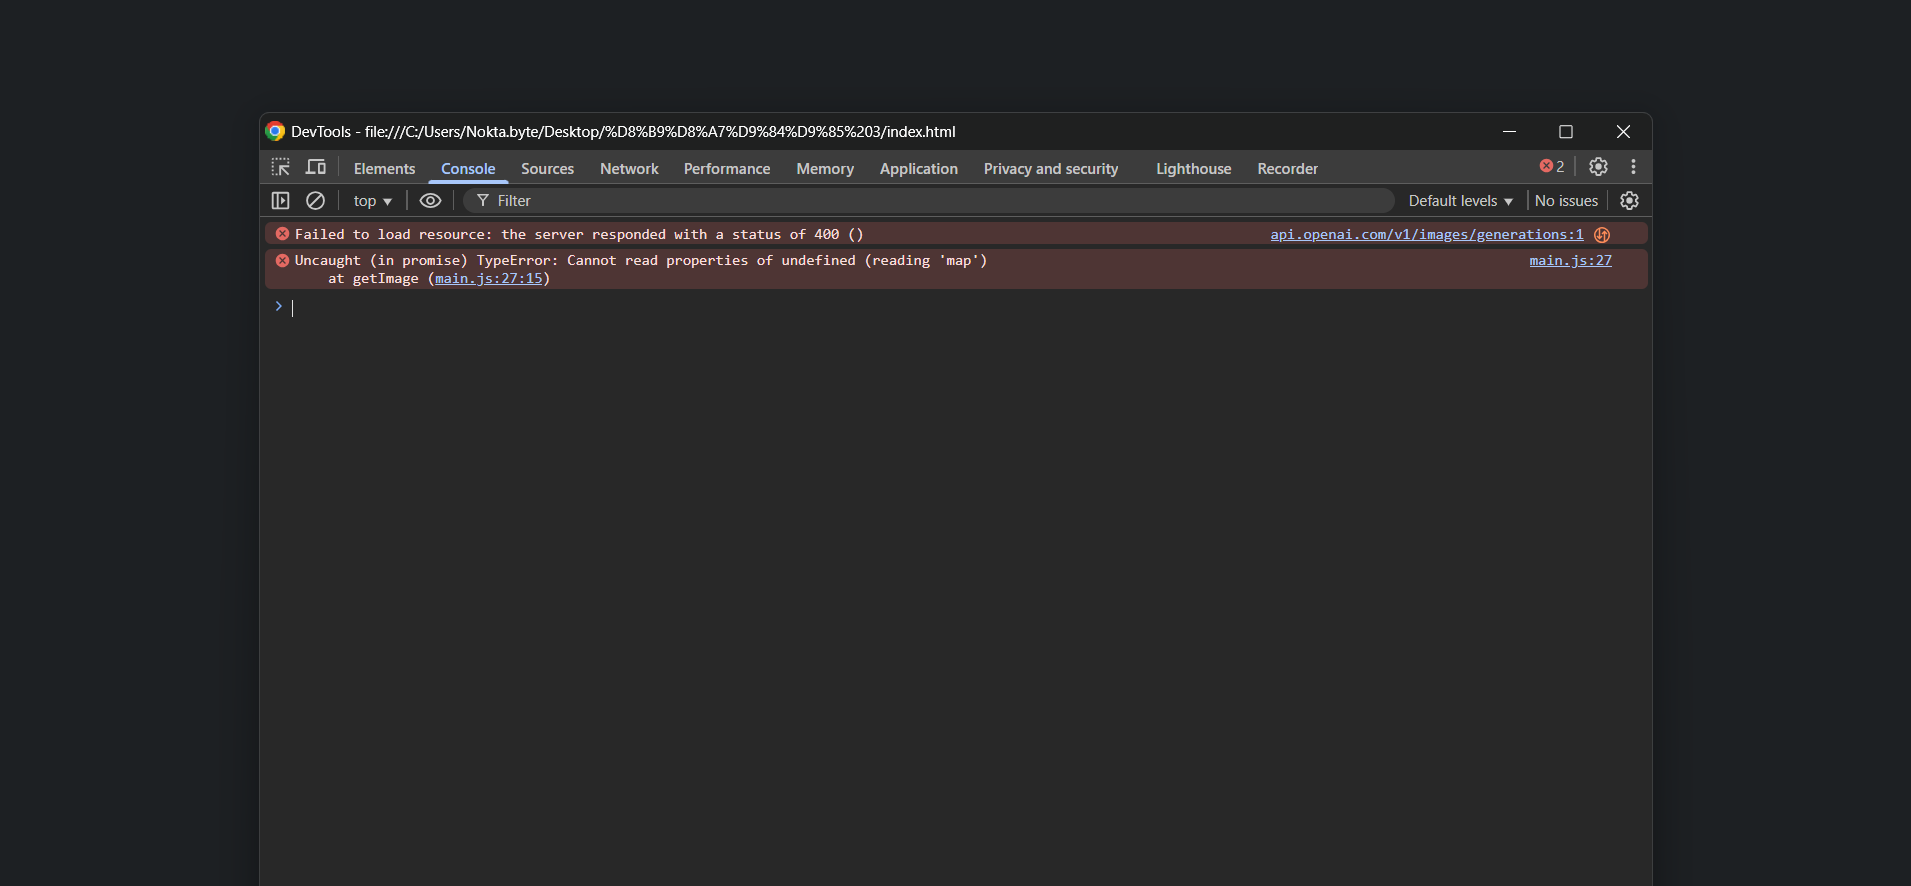This screenshot has height=886, width=1911.
Task: Switch to the Network tab
Action: pyautogui.click(x=629, y=169)
